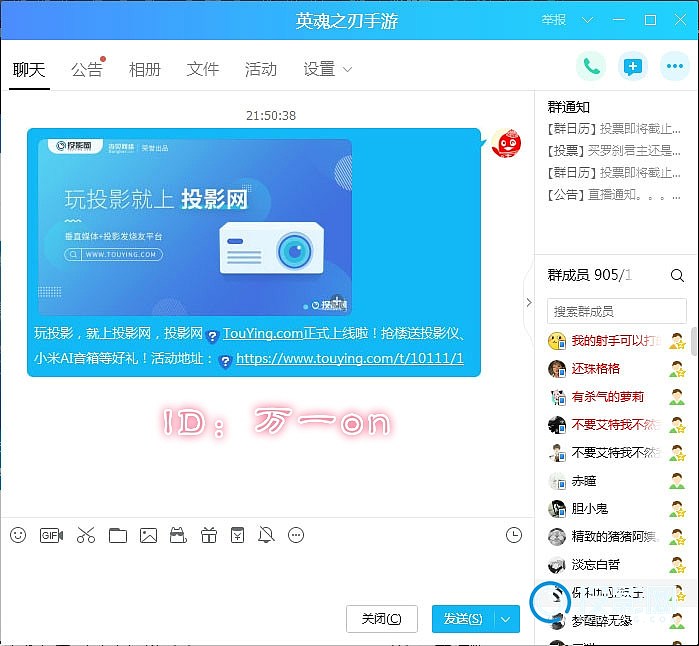The width and height of the screenshot is (699, 646).
Task: Open the 群通知 heading
Action: point(568,107)
